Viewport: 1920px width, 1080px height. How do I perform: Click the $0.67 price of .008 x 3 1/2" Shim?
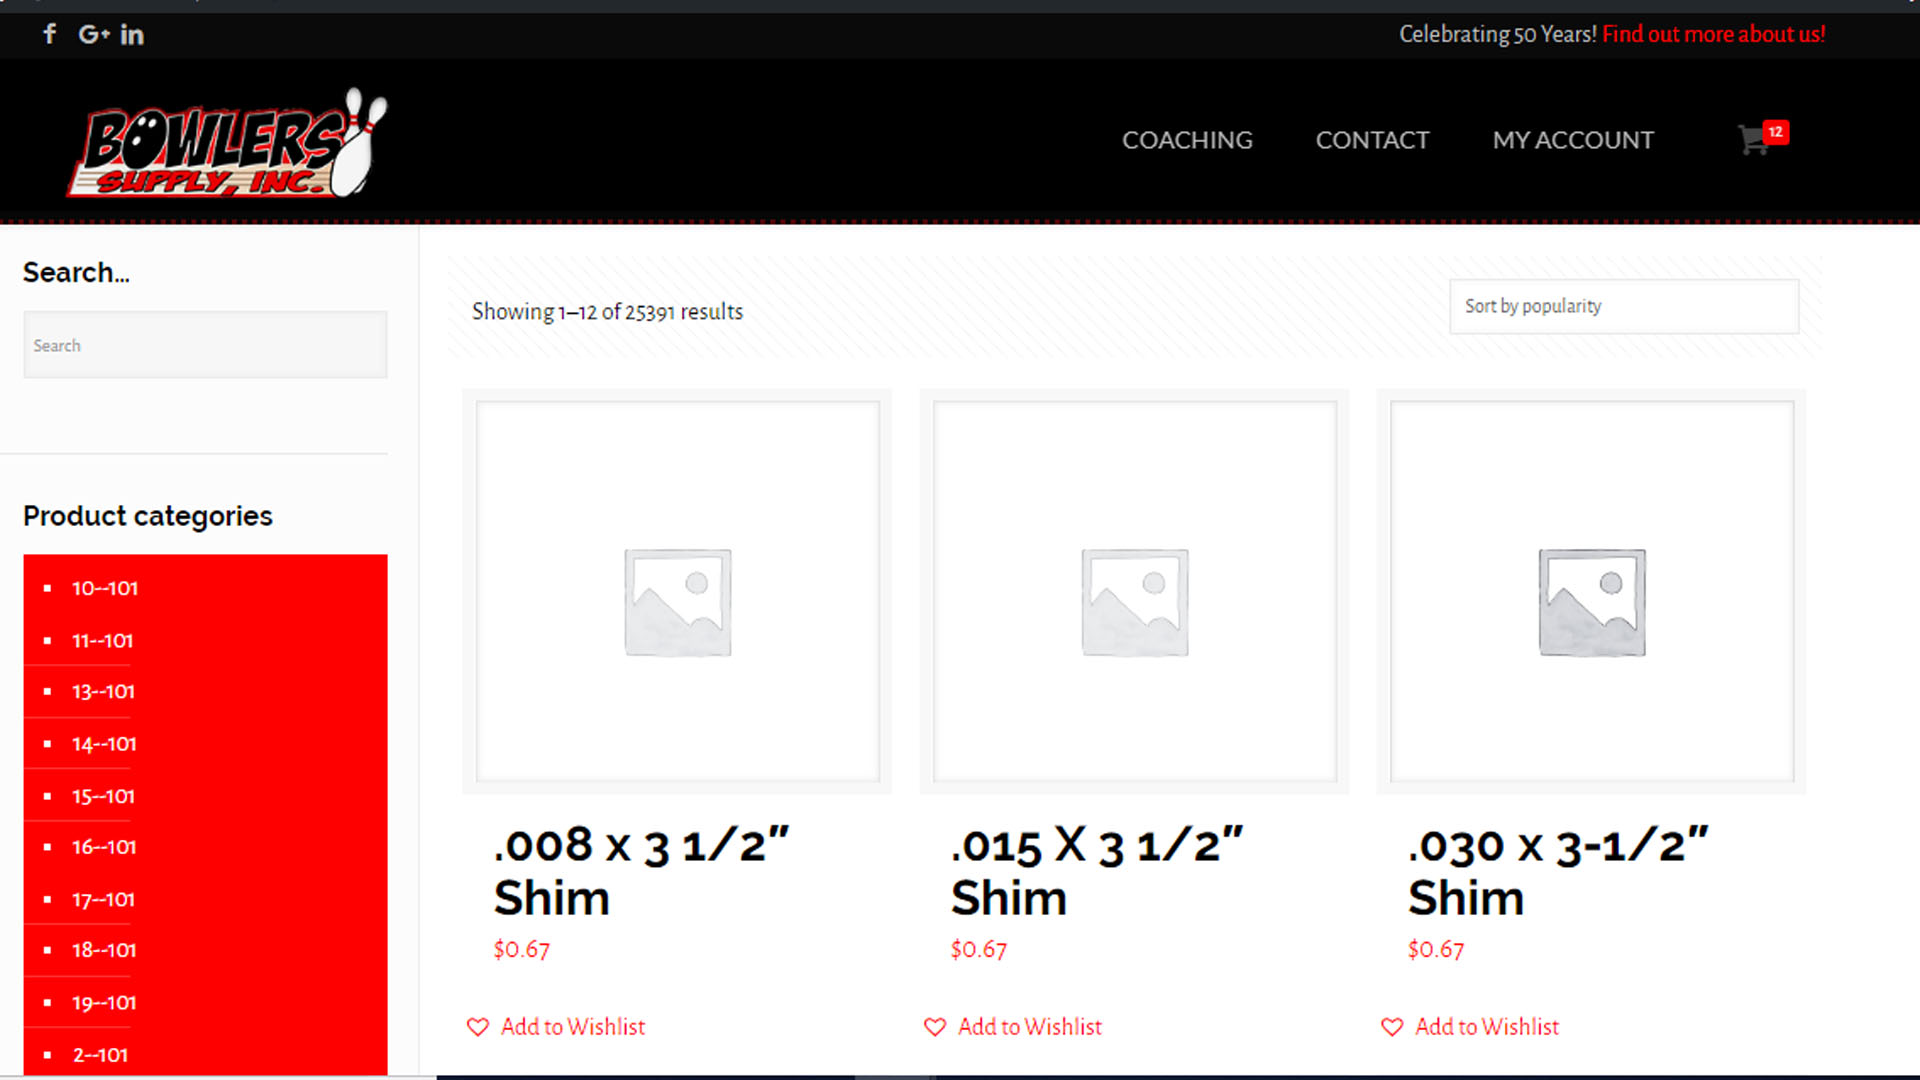click(521, 949)
